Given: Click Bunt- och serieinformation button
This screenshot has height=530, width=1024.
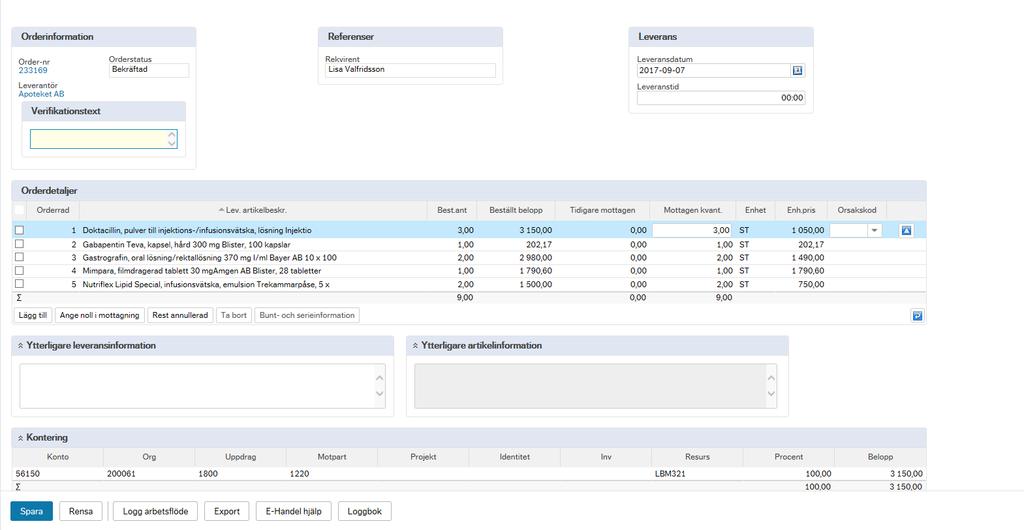Looking at the screenshot, I should pos(307,315).
